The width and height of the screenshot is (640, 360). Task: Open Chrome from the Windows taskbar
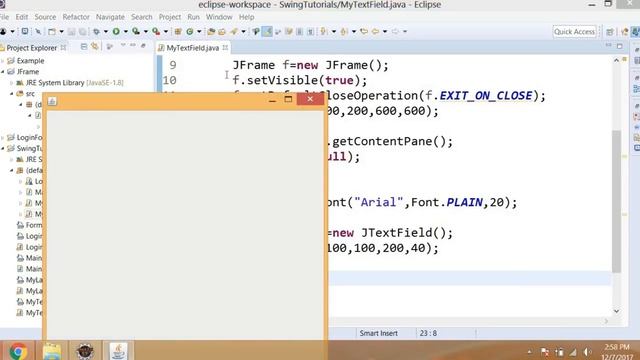(x=18, y=351)
